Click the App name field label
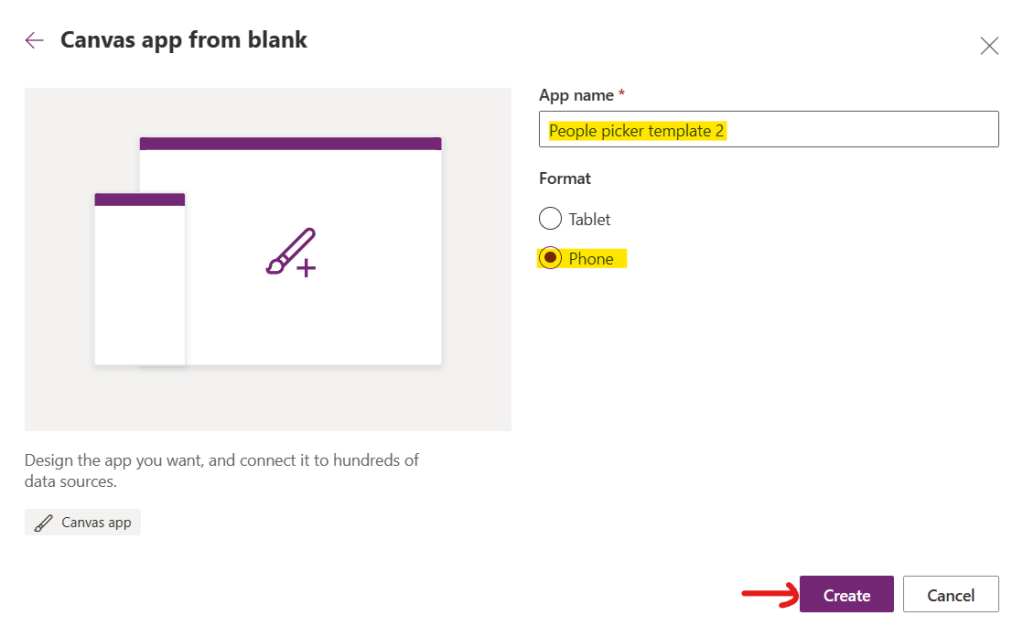The height and width of the screenshot is (637, 1023). 576,95
